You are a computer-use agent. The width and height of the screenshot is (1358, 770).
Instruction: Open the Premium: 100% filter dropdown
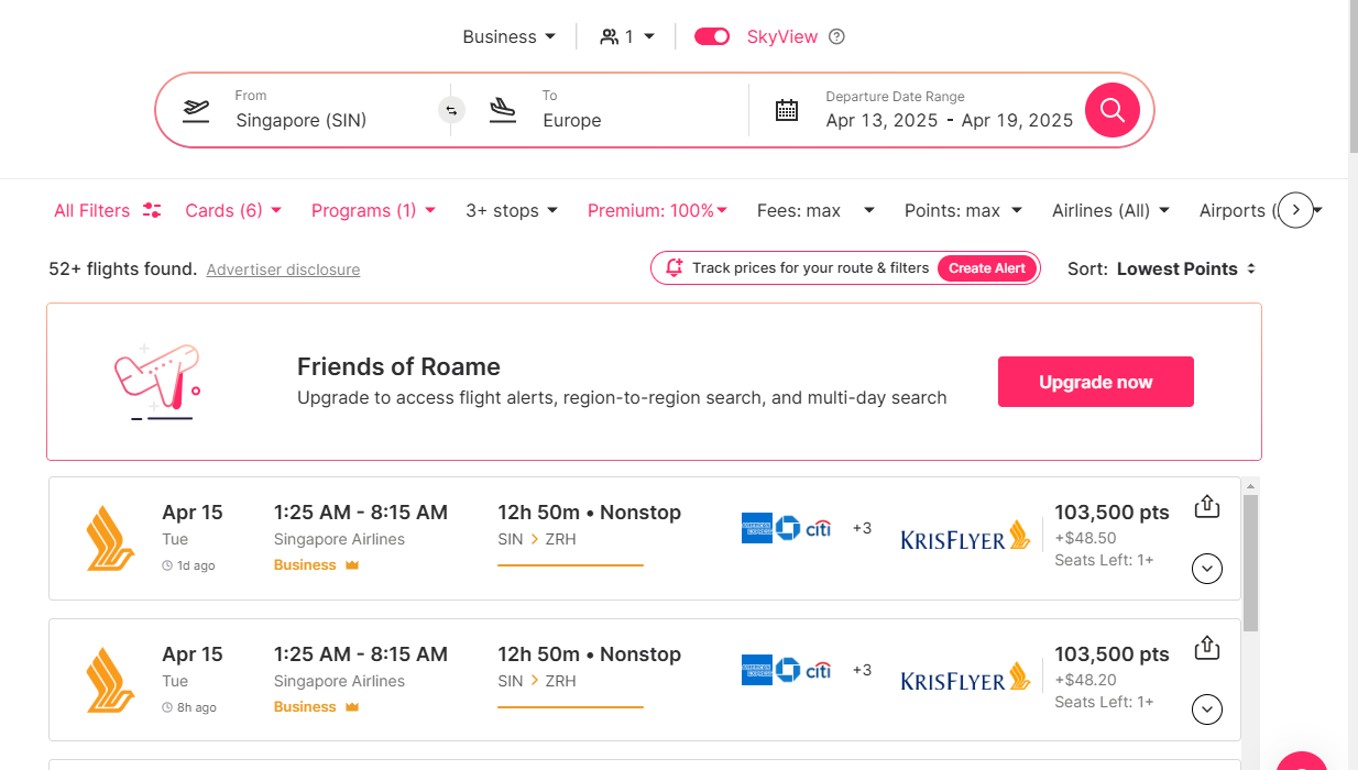coord(657,211)
